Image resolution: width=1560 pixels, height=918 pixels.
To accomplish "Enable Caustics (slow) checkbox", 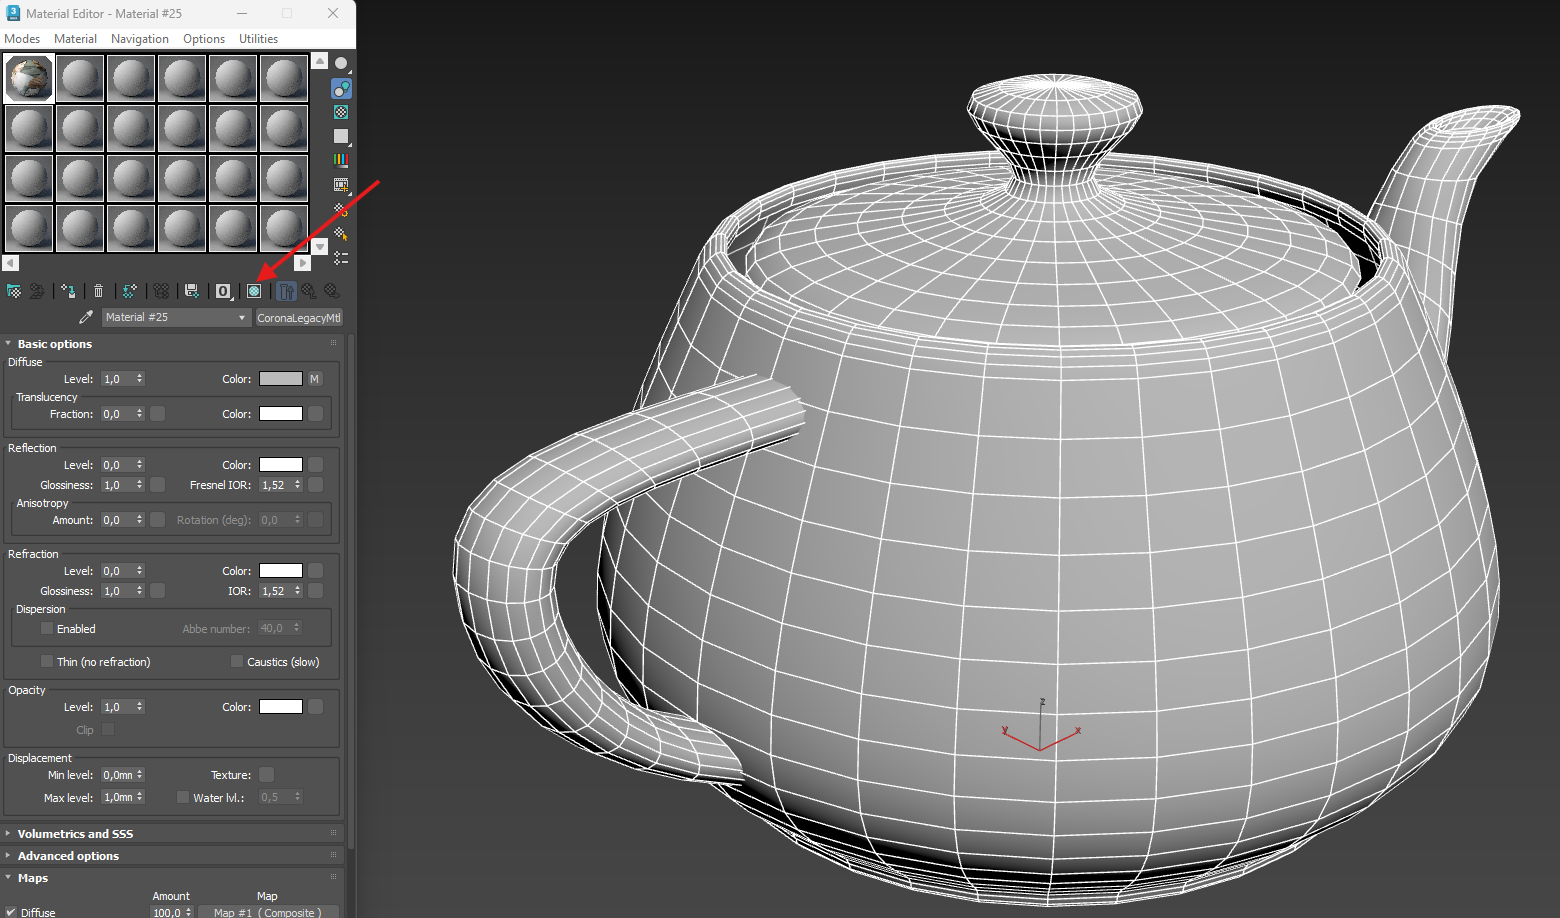I will tap(236, 662).
